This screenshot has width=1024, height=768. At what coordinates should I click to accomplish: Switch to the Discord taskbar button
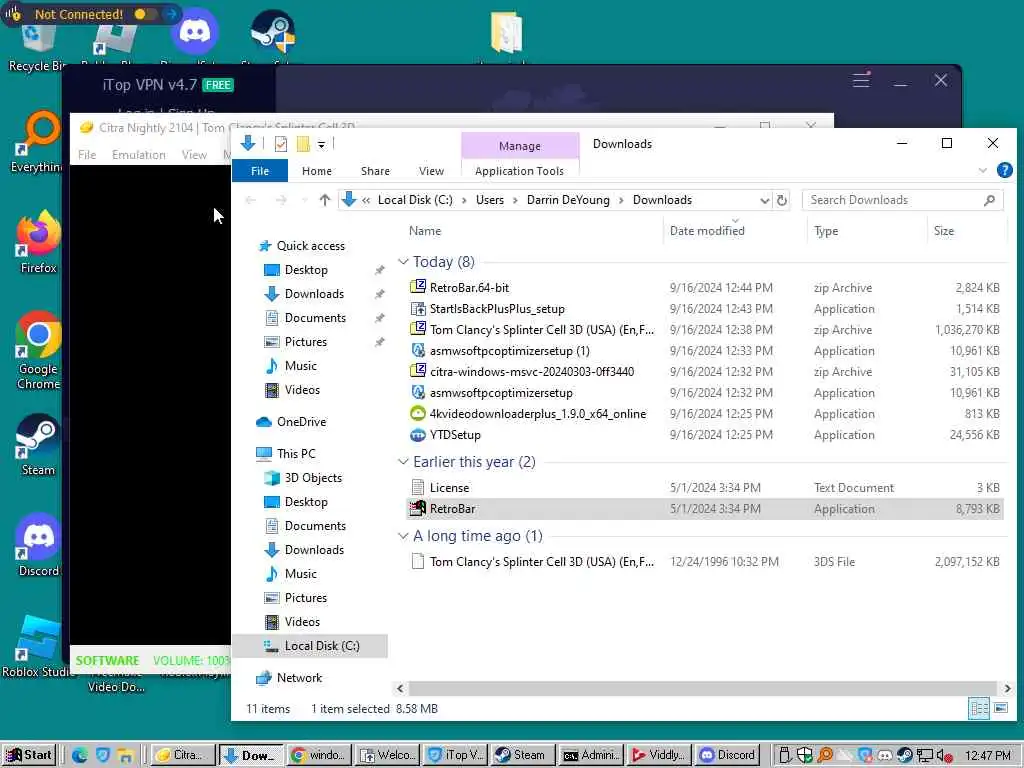tap(728, 755)
